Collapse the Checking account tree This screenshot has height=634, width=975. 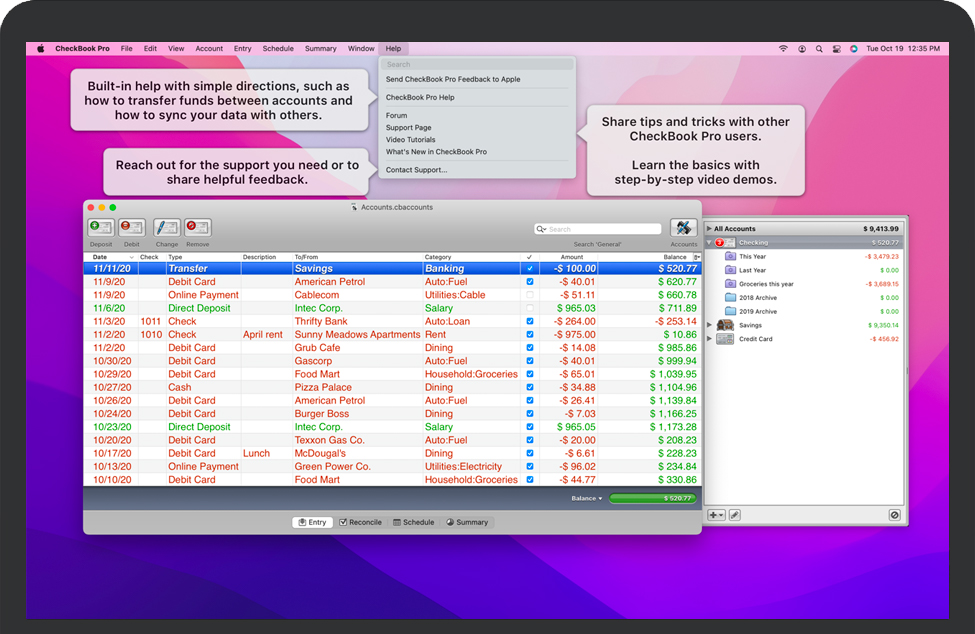click(709, 243)
